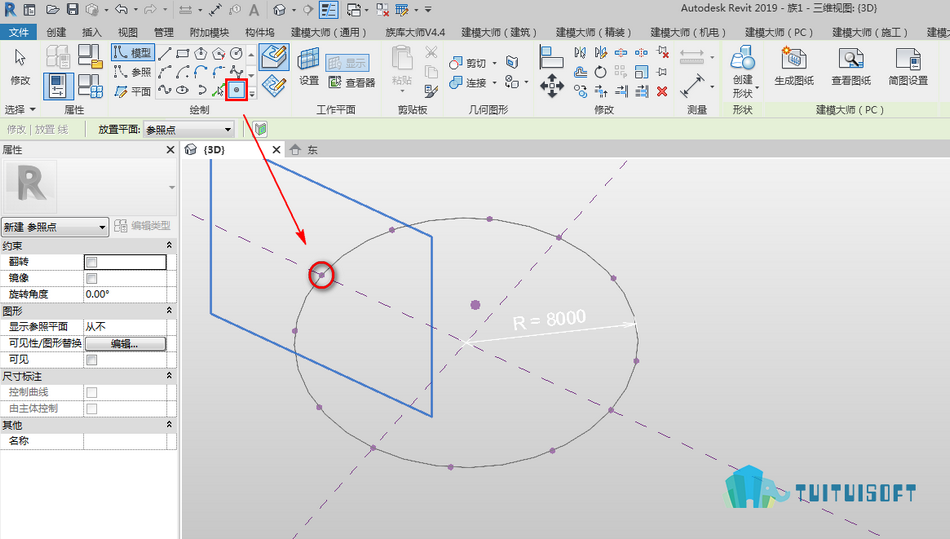Click the 模型 line button
Screen dimensions: 950x539
point(133,53)
